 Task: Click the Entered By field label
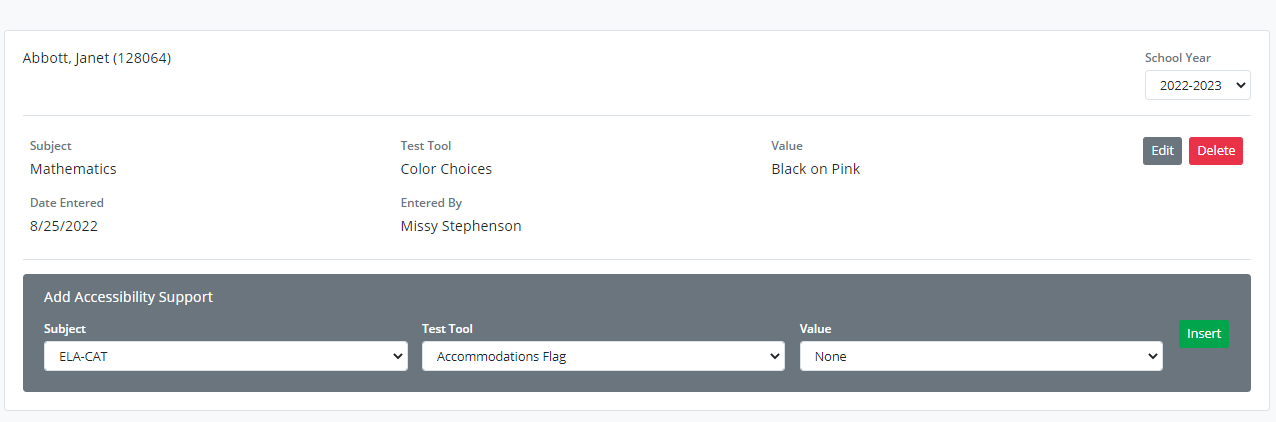coord(431,203)
